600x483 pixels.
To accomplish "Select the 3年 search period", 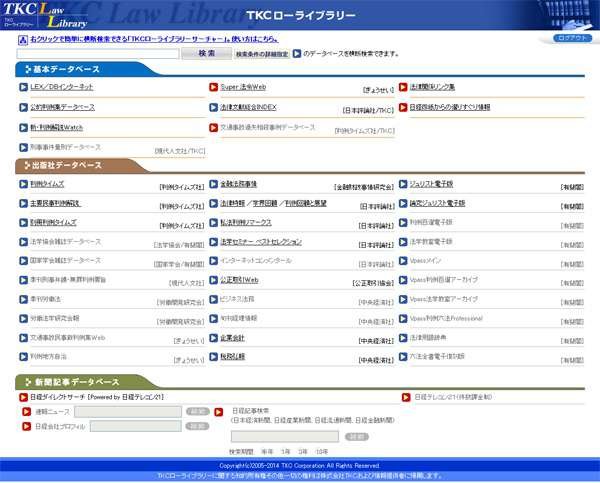I will [x=303, y=452].
